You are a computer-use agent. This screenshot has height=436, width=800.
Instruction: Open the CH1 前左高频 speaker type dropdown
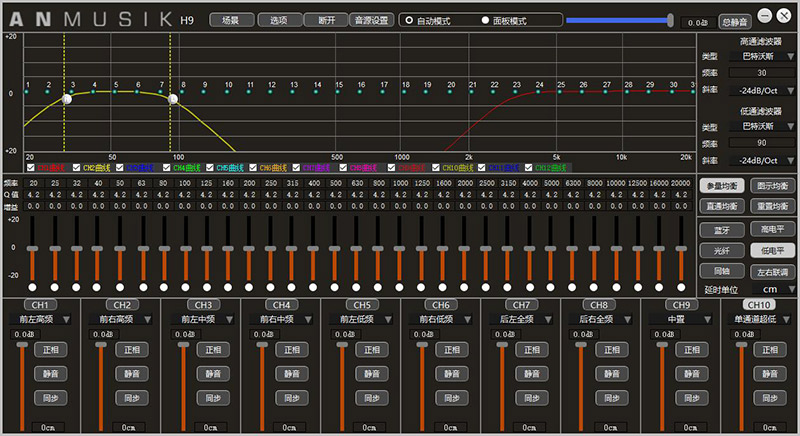coord(40,319)
